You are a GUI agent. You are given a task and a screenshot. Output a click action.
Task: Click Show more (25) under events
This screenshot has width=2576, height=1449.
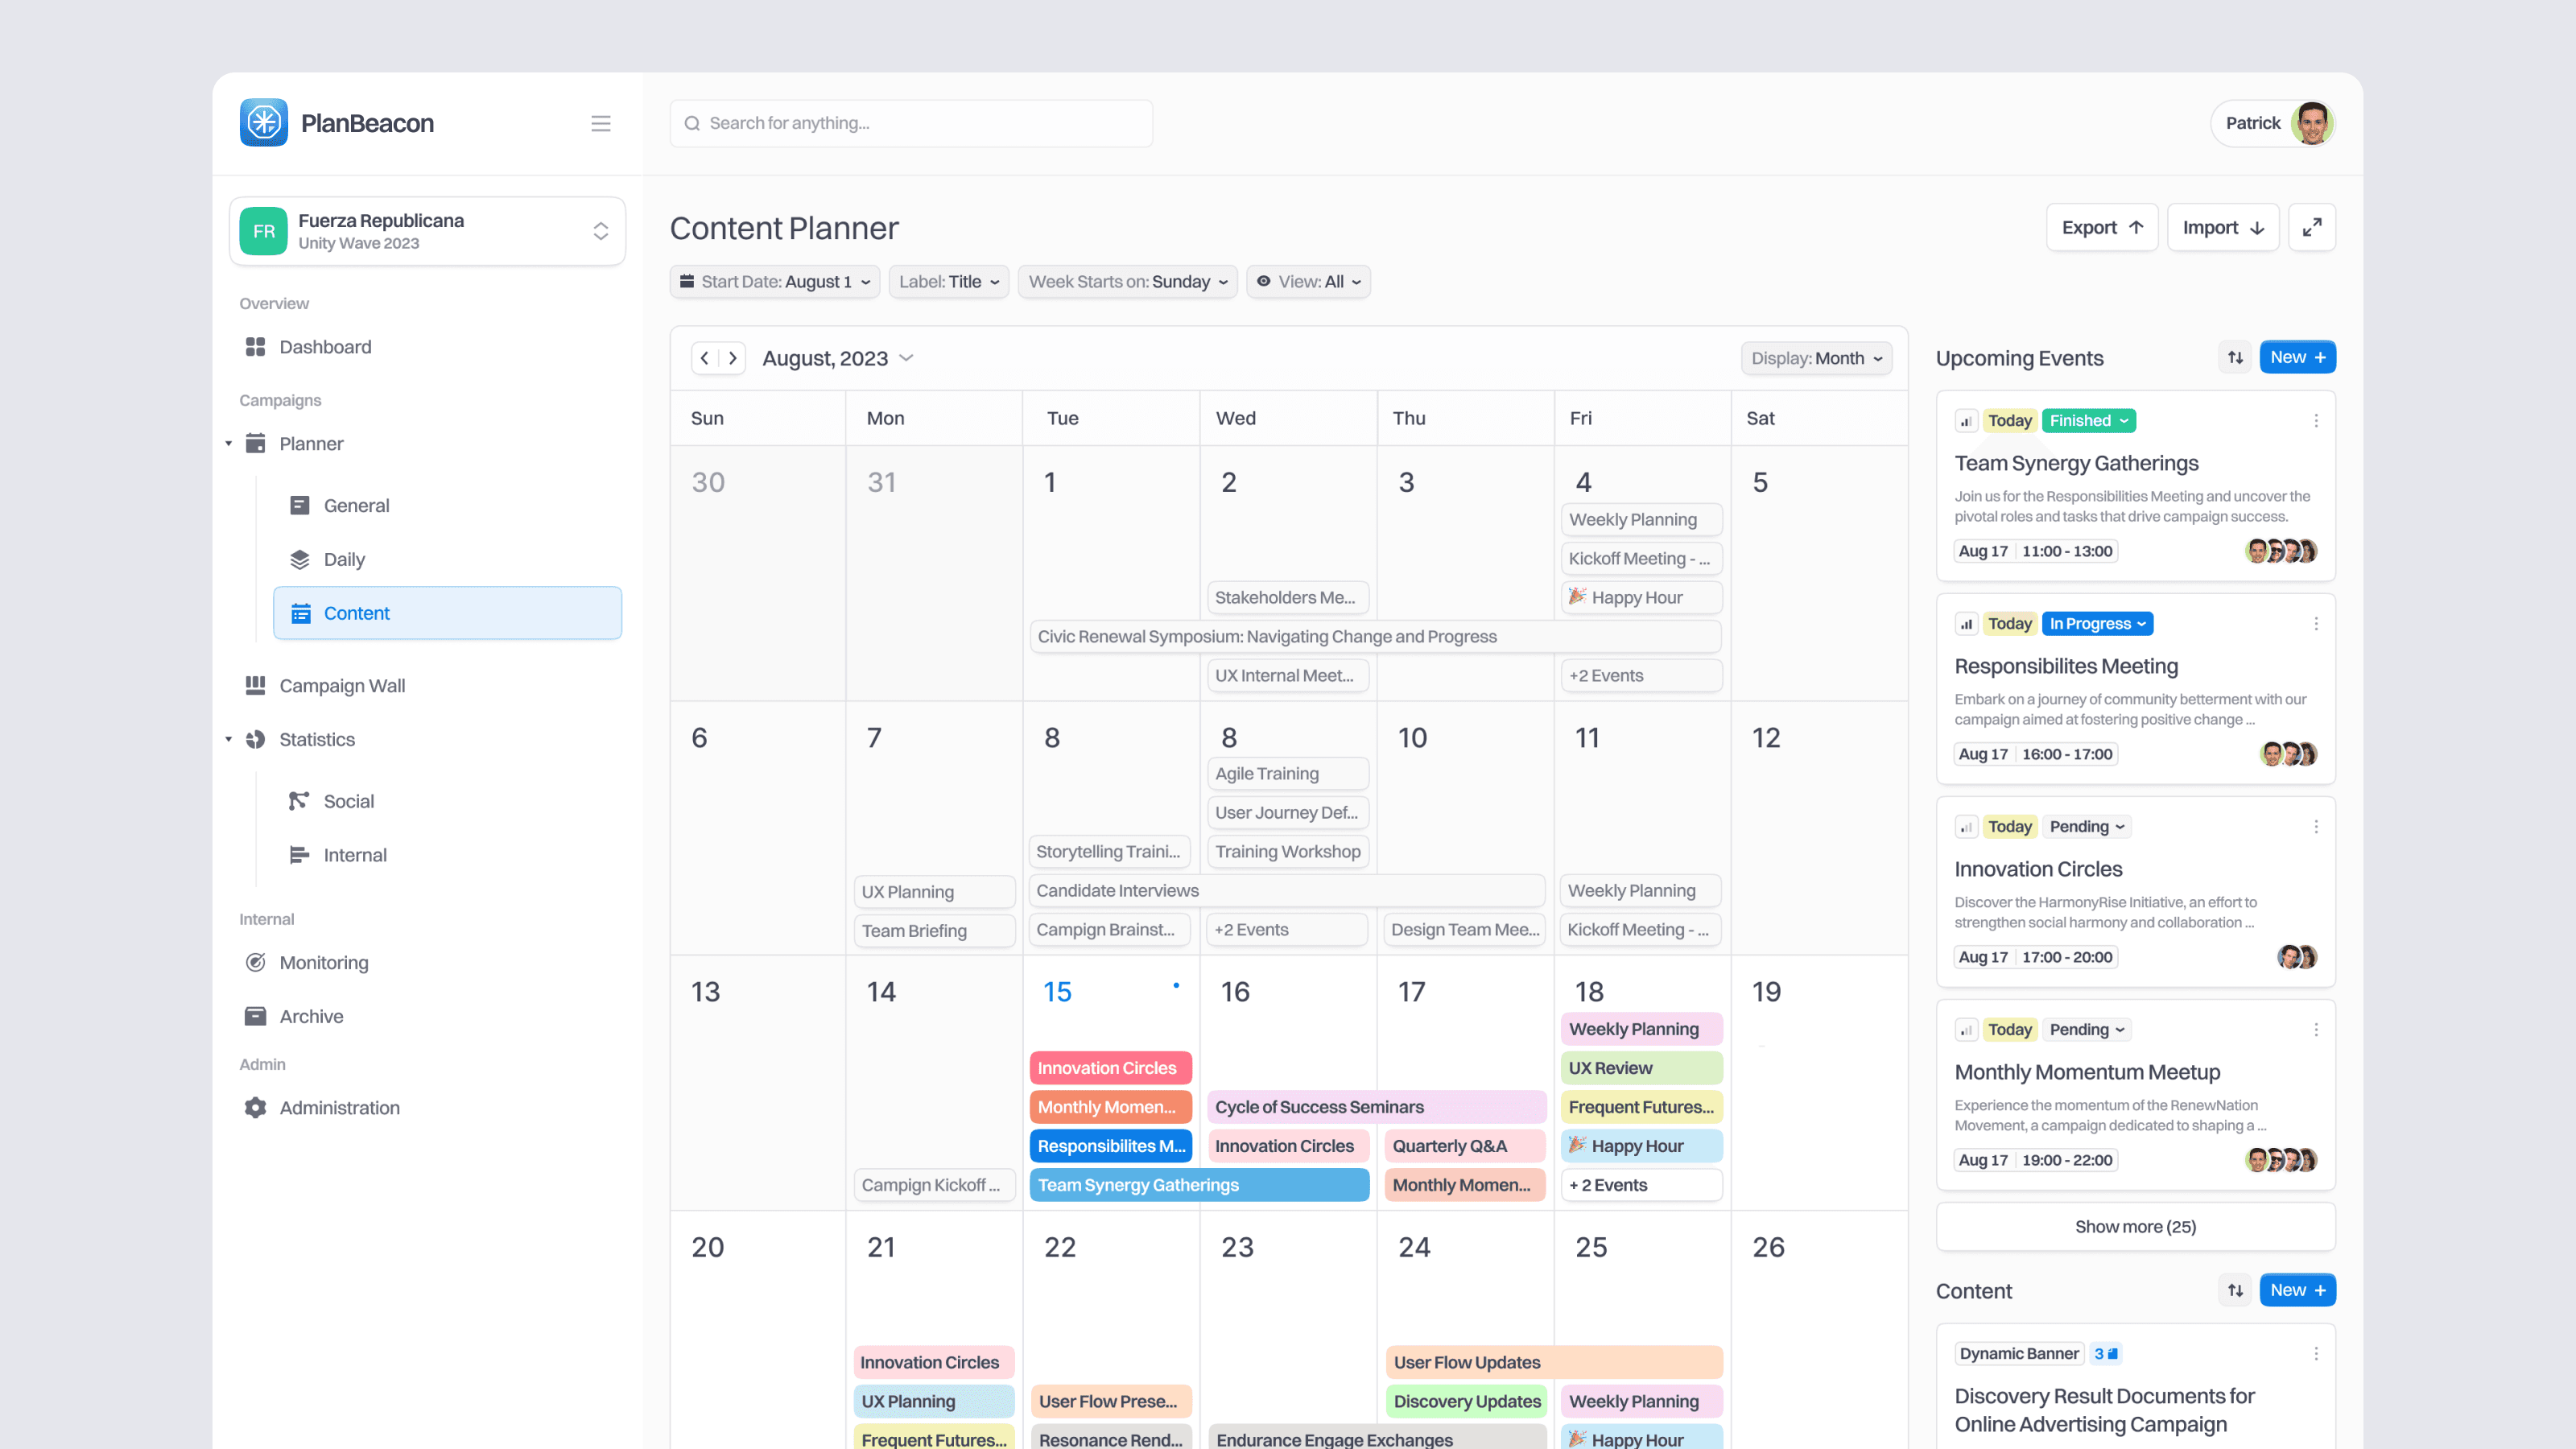coord(2135,1226)
